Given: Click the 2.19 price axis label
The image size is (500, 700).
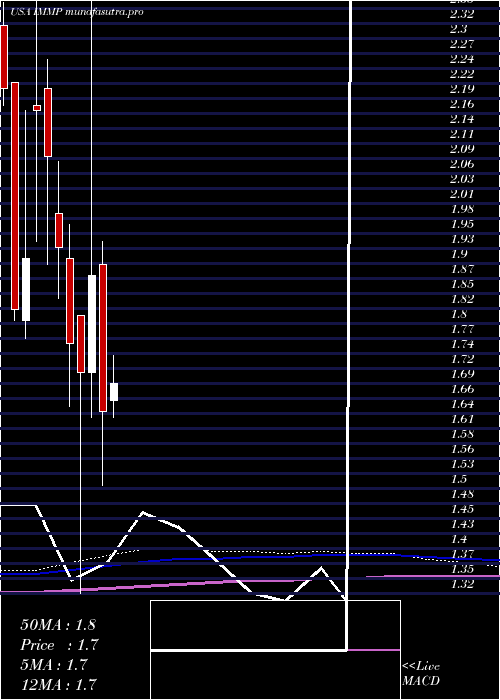Looking at the screenshot, I should [462, 89].
